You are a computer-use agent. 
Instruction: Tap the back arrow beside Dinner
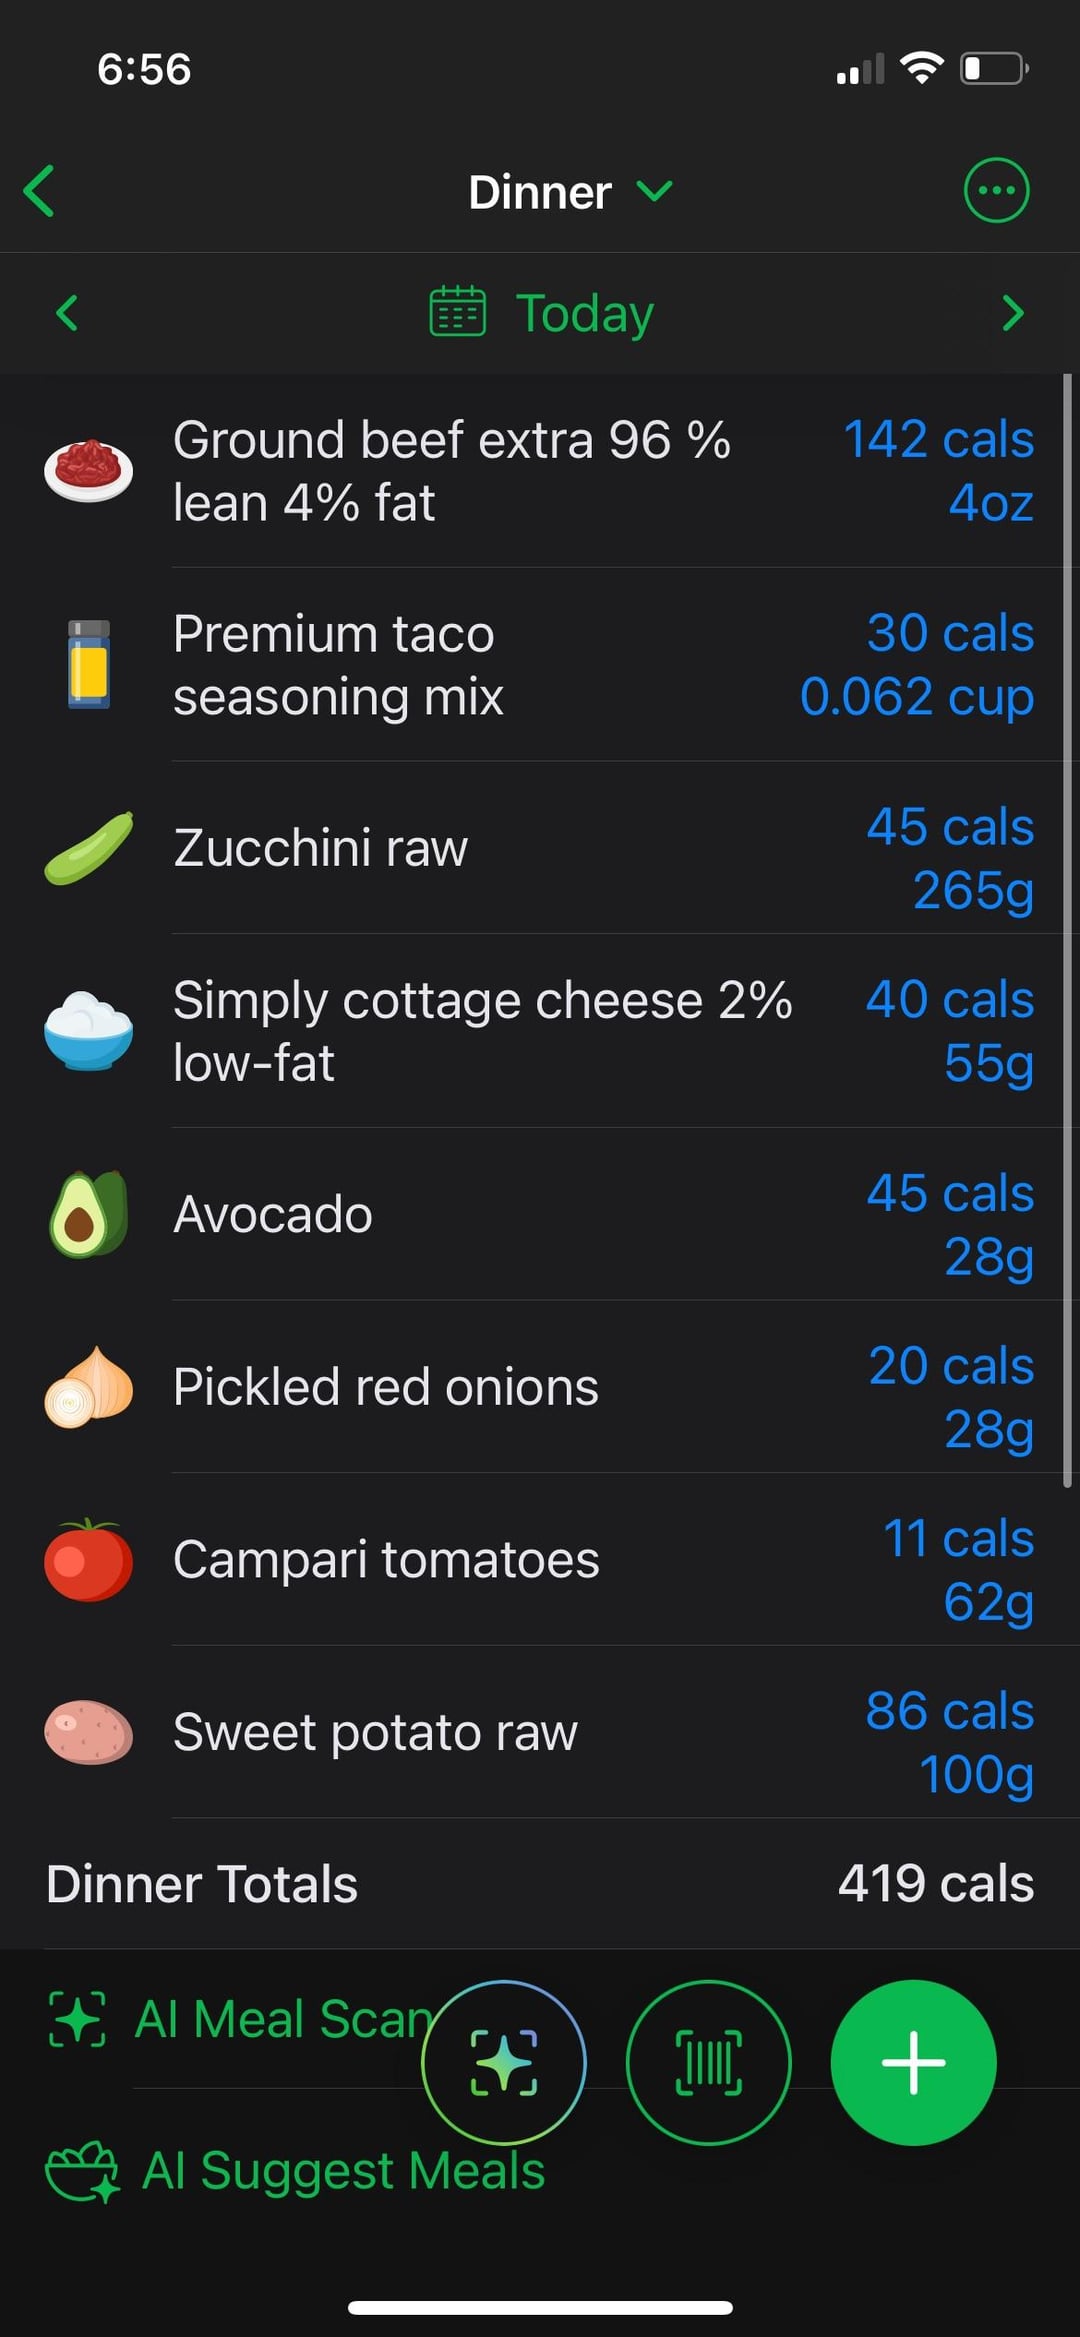40,191
